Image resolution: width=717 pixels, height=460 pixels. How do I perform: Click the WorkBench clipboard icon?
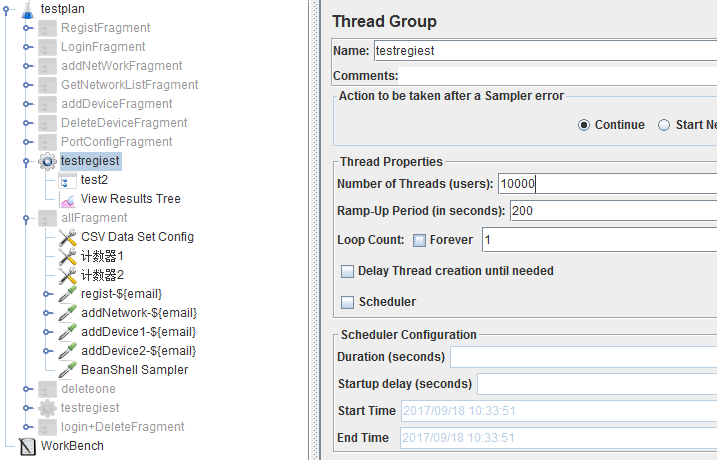27,446
